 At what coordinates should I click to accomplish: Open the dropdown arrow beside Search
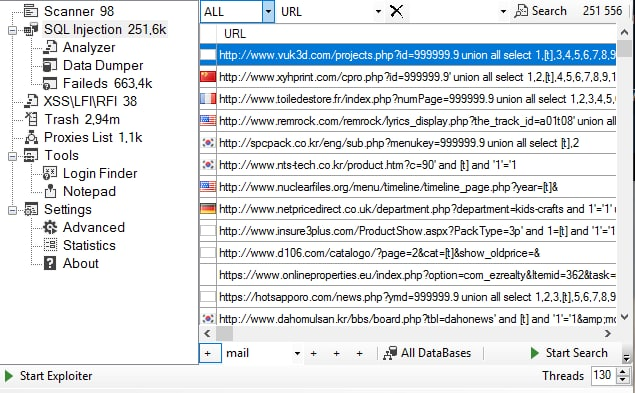(503, 11)
